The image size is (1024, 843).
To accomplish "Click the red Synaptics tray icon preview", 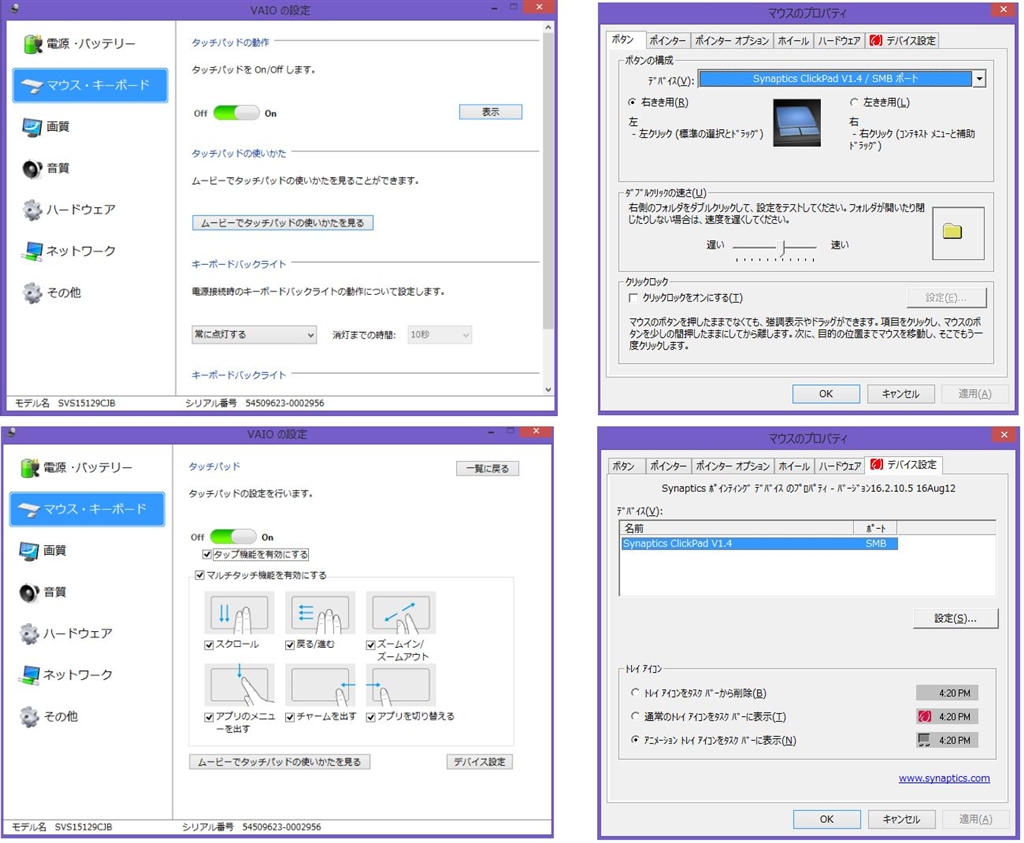I will tap(925, 717).
